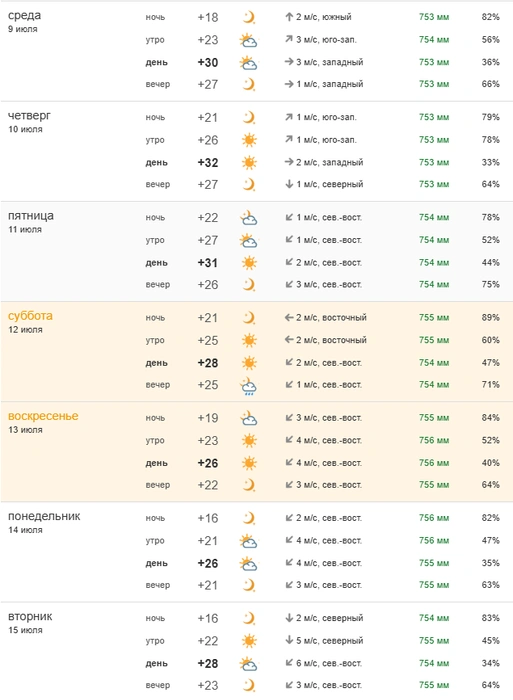Select вторник 15 июля day heading
513x700 pixels.
click(x=30, y=622)
